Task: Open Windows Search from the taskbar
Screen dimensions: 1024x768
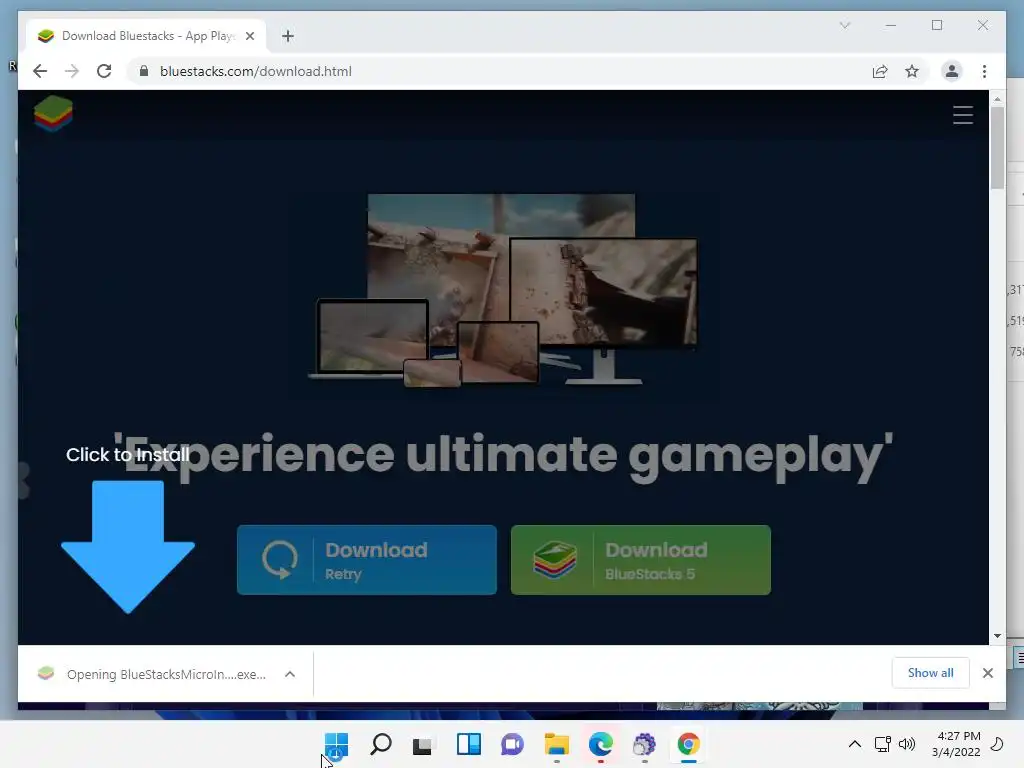Action: coord(381,744)
